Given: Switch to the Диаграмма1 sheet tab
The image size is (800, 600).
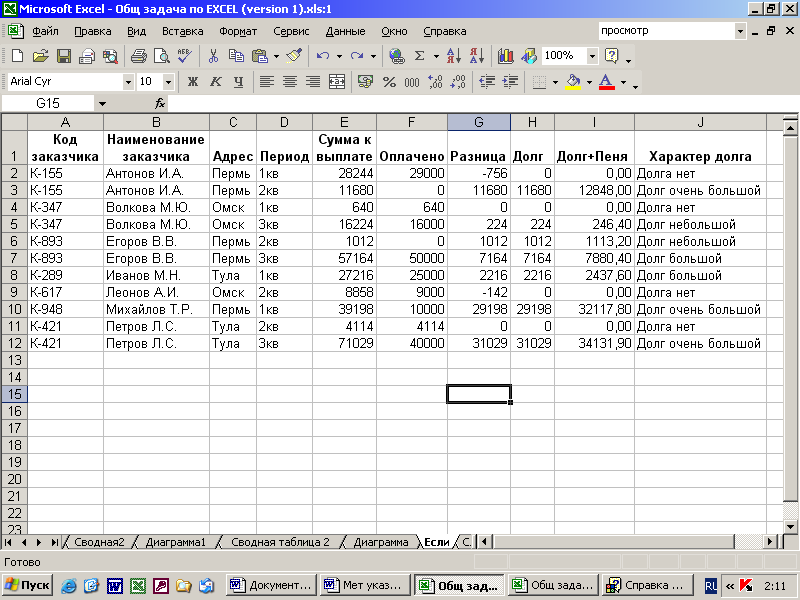Looking at the screenshot, I should pos(175,542).
